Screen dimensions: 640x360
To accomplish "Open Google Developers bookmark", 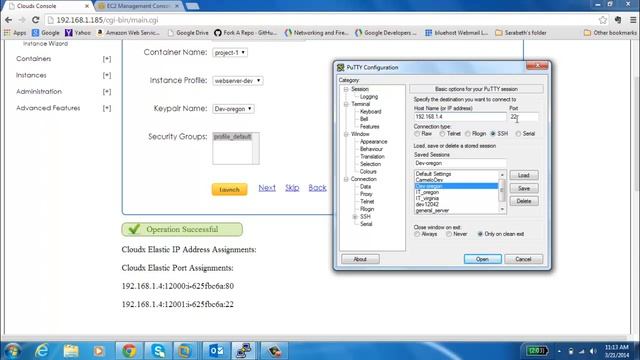I will click(386, 33).
